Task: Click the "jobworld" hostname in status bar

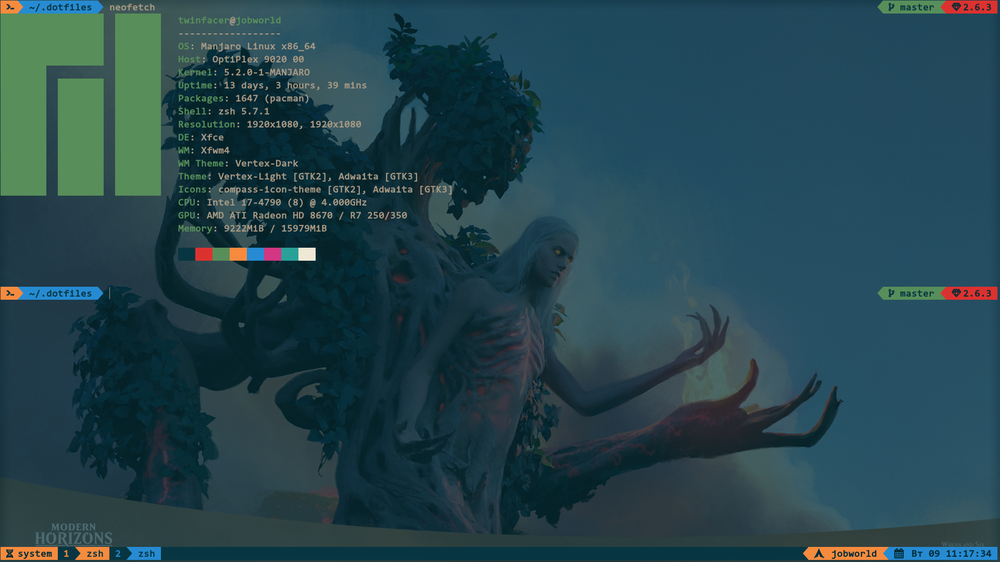Action: [x=854, y=554]
